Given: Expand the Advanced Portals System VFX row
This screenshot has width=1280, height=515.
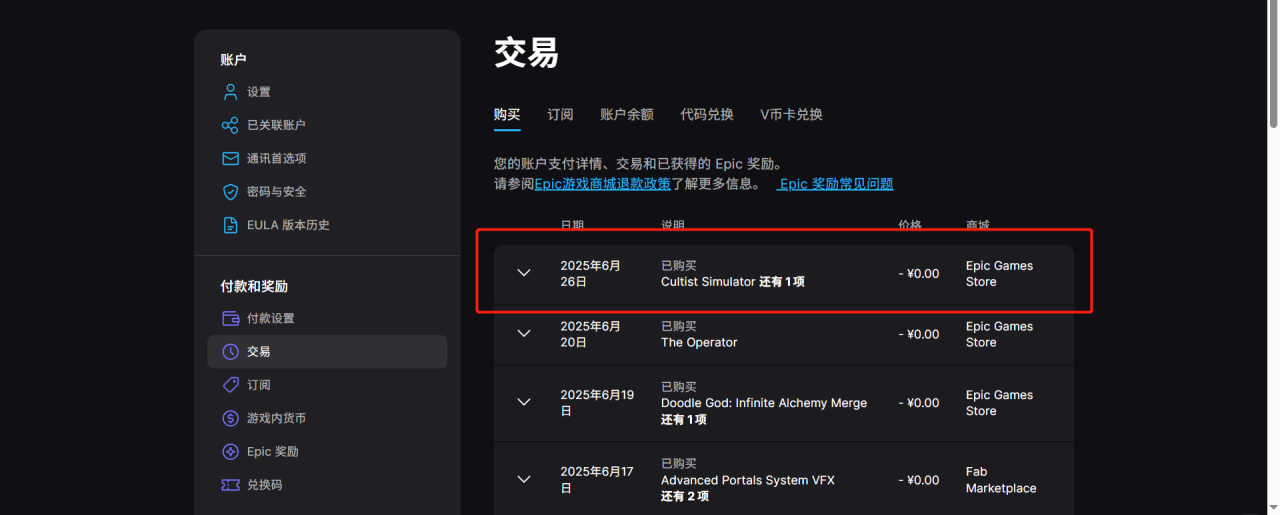Looking at the screenshot, I should click(x=524, y=479).
